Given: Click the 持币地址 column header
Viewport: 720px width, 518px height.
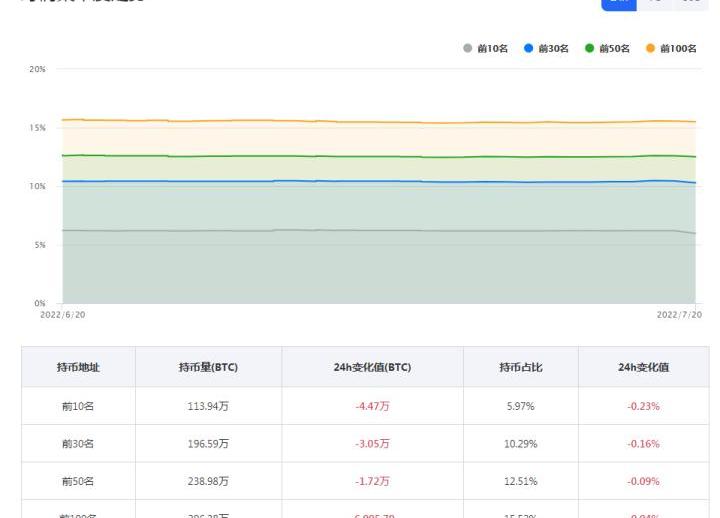Looking at the screenshot, I should 79,367.
